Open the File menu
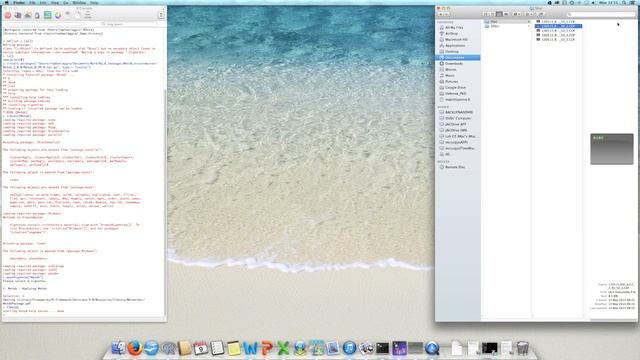Screen dimensions: 640x360 32,2
